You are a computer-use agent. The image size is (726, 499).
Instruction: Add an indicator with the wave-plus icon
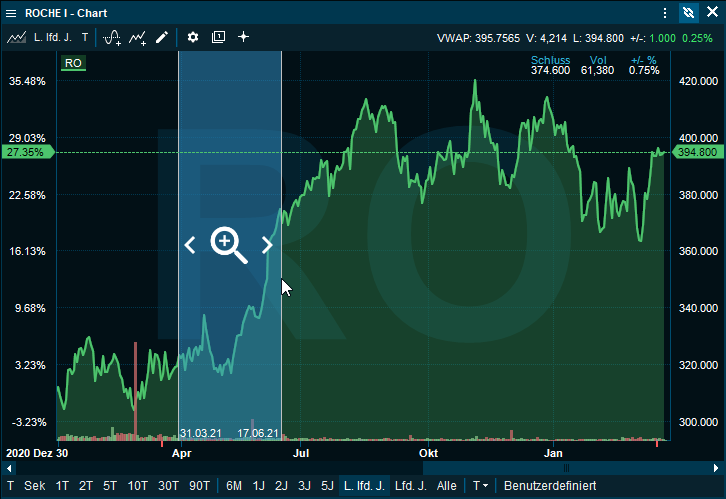coord(112,37)
